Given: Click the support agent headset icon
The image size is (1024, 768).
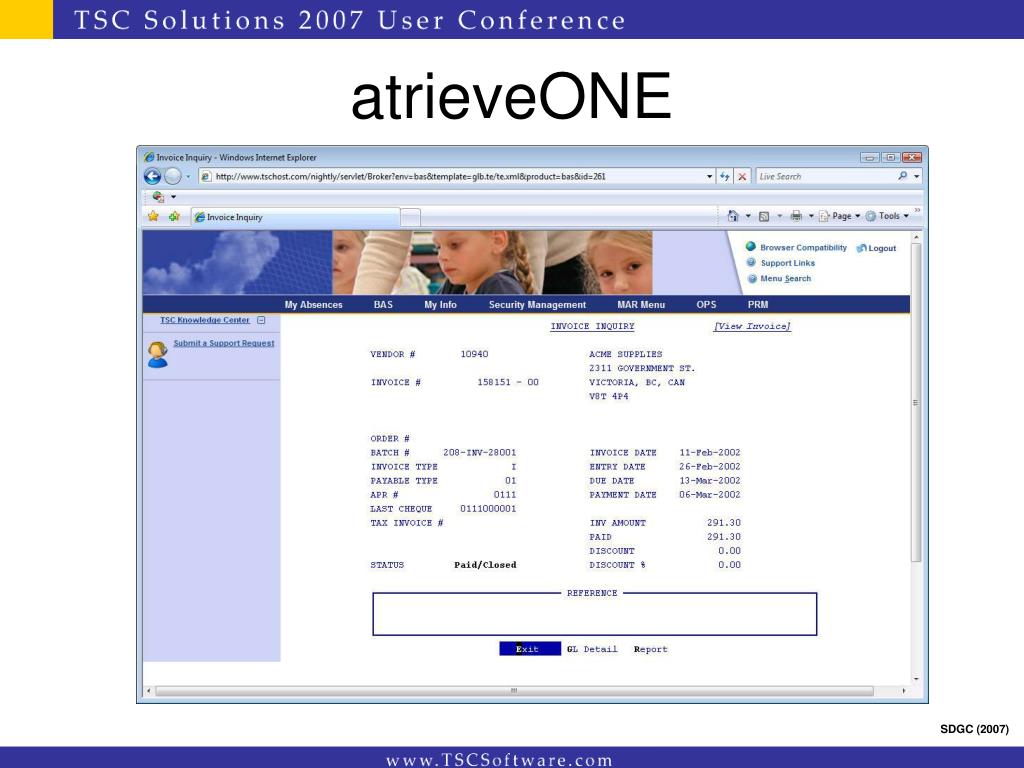Looking at the screenshot, I should 157,355.
